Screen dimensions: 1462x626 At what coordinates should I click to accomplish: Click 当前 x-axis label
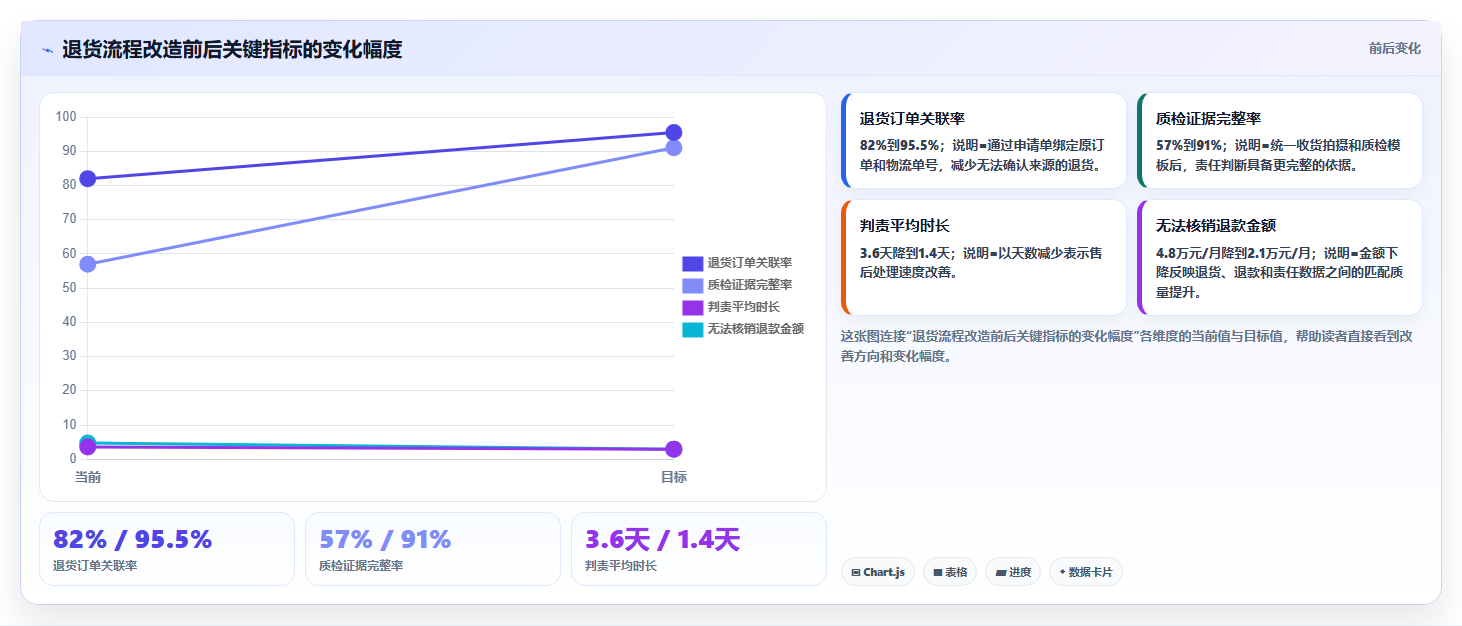click(x=88, y=478)
